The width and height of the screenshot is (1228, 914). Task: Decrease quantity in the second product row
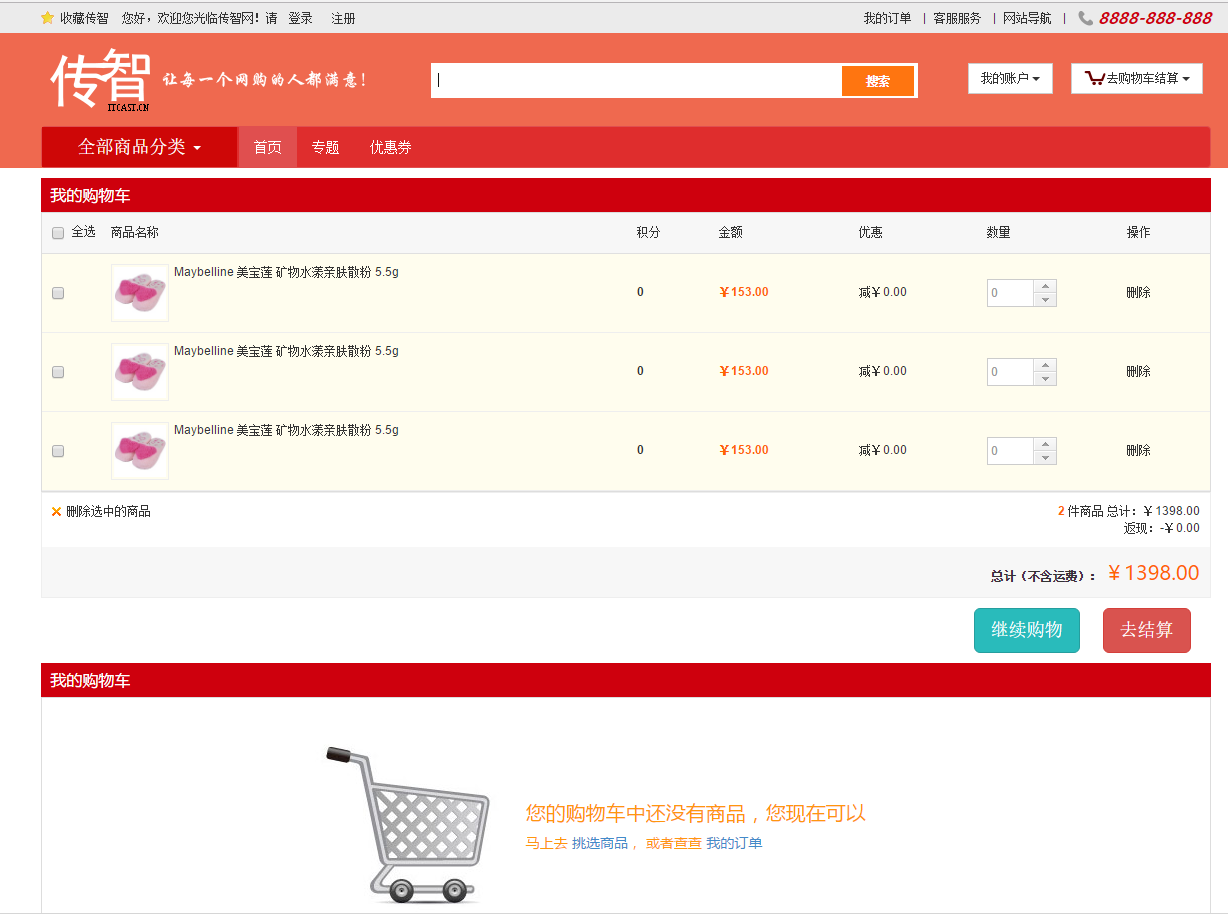pos(1046,379)
